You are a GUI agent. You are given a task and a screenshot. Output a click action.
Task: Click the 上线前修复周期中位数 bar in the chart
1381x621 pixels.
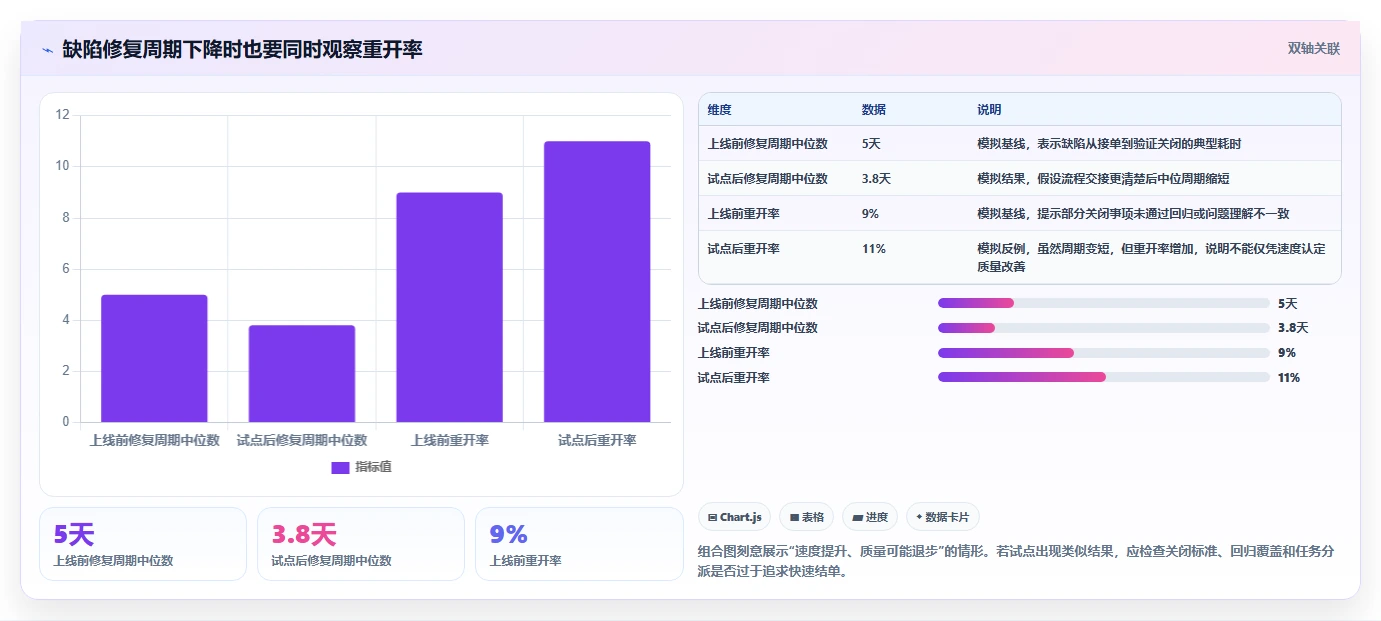(154, 358)
